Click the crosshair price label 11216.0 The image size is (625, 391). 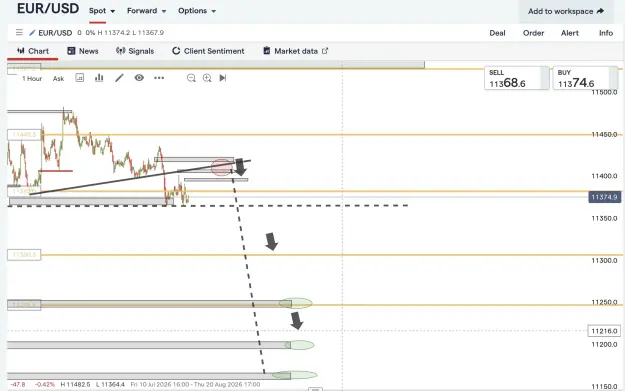tap(604, 331)
